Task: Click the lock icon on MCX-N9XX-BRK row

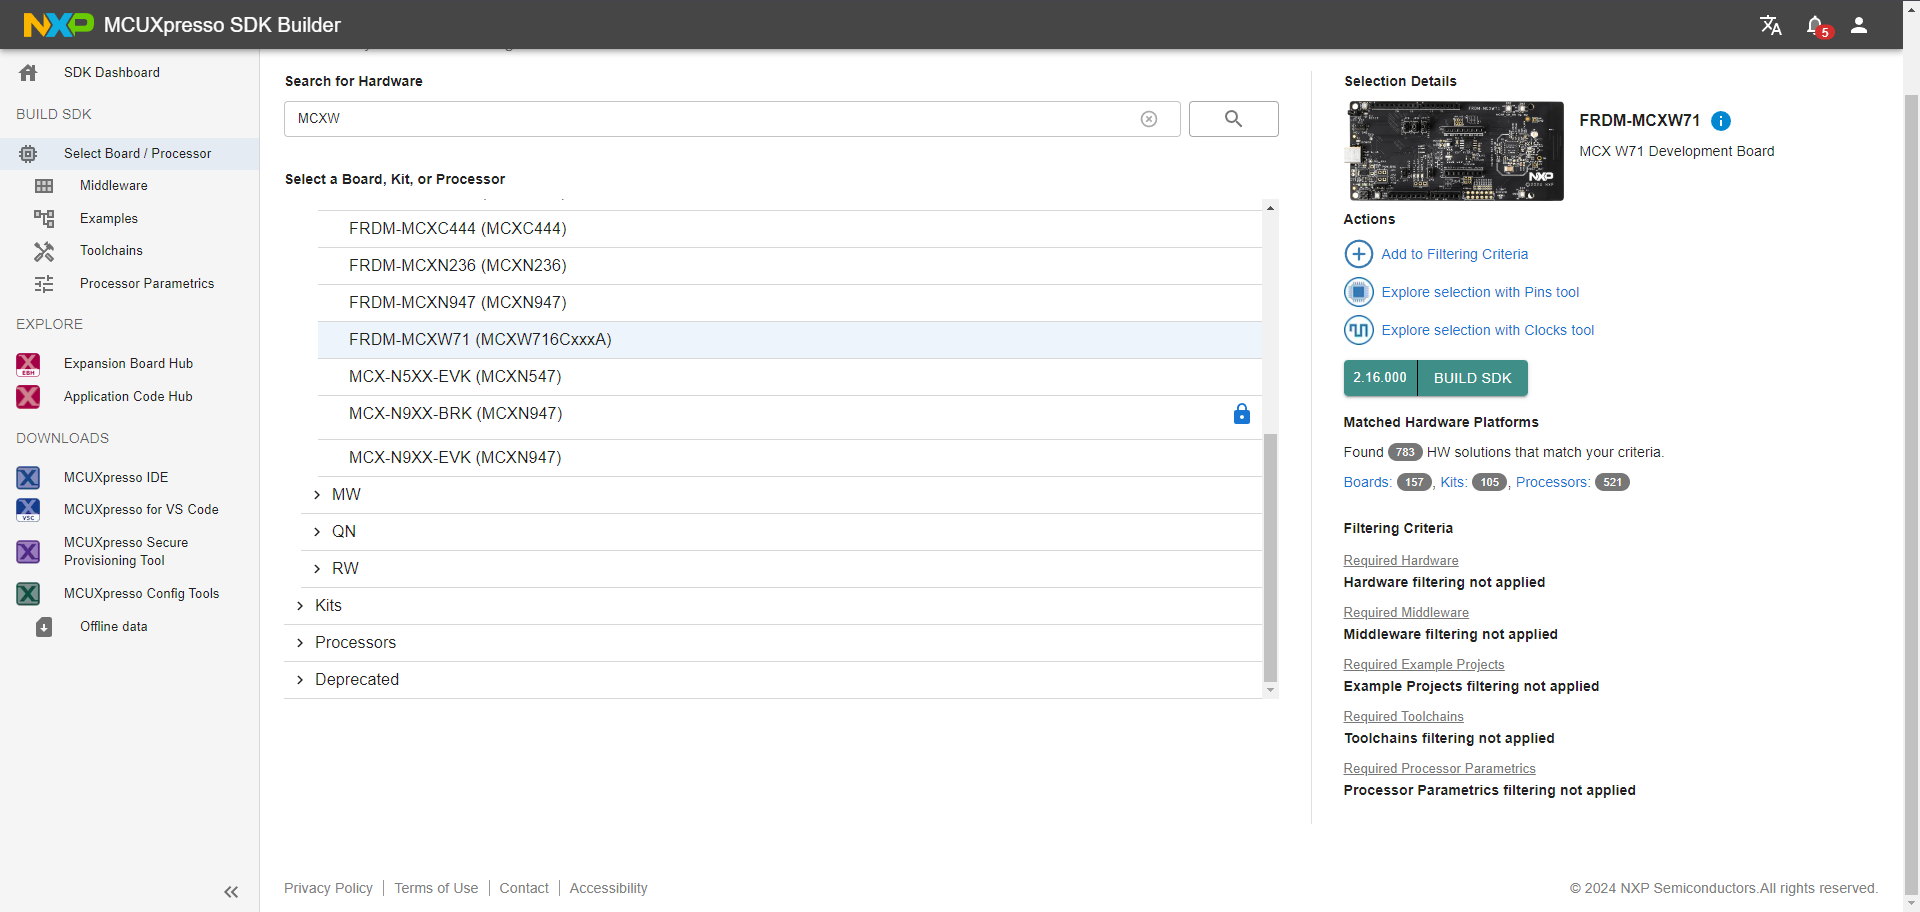Action: click(x=1242, y=413)
